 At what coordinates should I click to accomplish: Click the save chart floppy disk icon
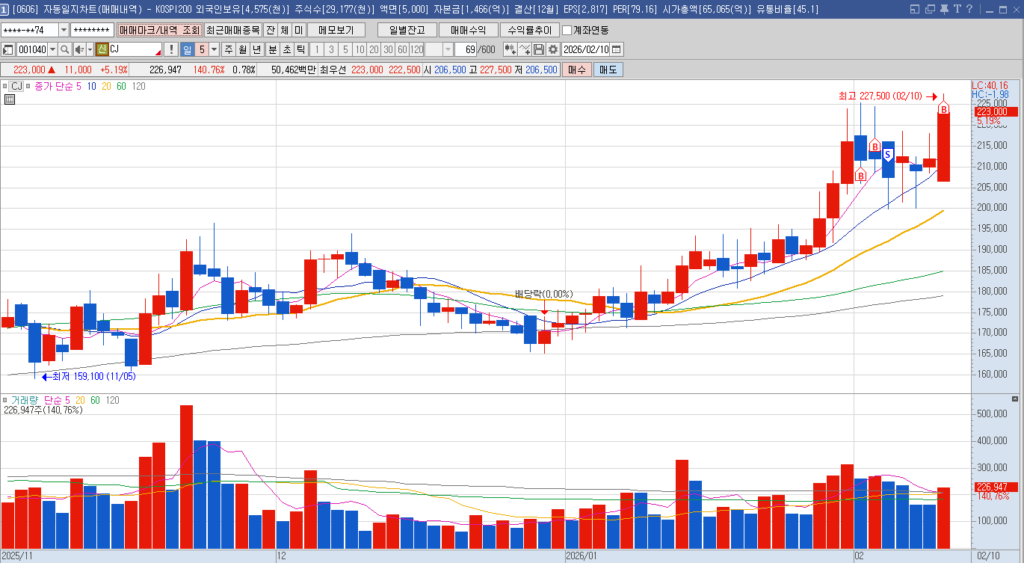point(539,49)
